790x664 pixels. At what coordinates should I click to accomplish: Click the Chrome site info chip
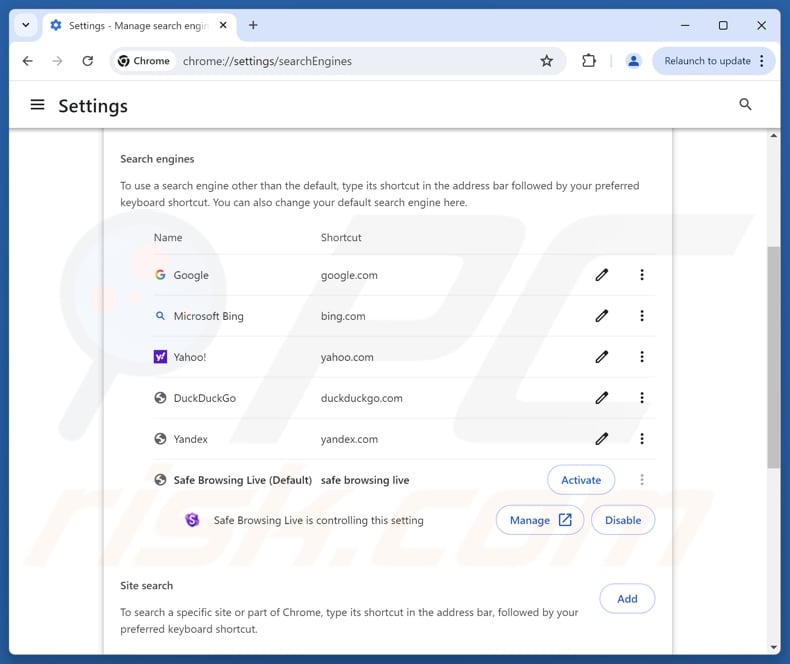point(144,61)
